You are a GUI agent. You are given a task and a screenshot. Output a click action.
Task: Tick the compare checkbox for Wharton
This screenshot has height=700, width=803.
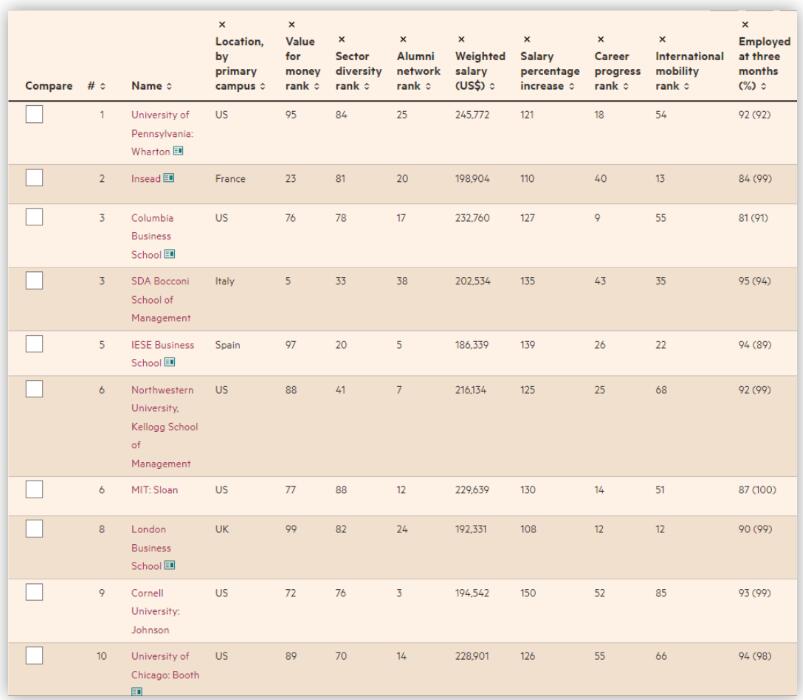[x=34, y=114]
